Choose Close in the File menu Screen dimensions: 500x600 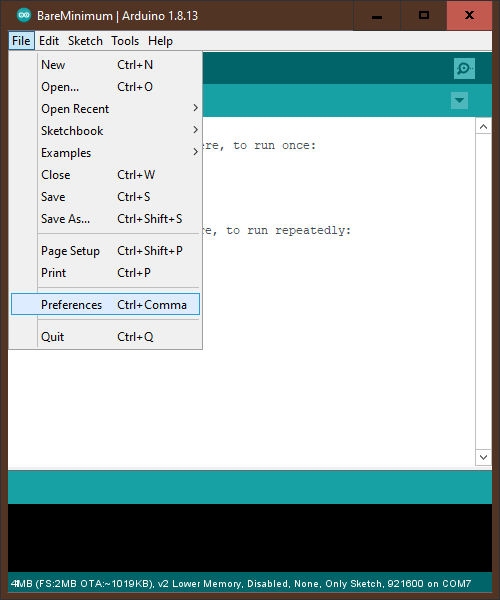[105, 175]
